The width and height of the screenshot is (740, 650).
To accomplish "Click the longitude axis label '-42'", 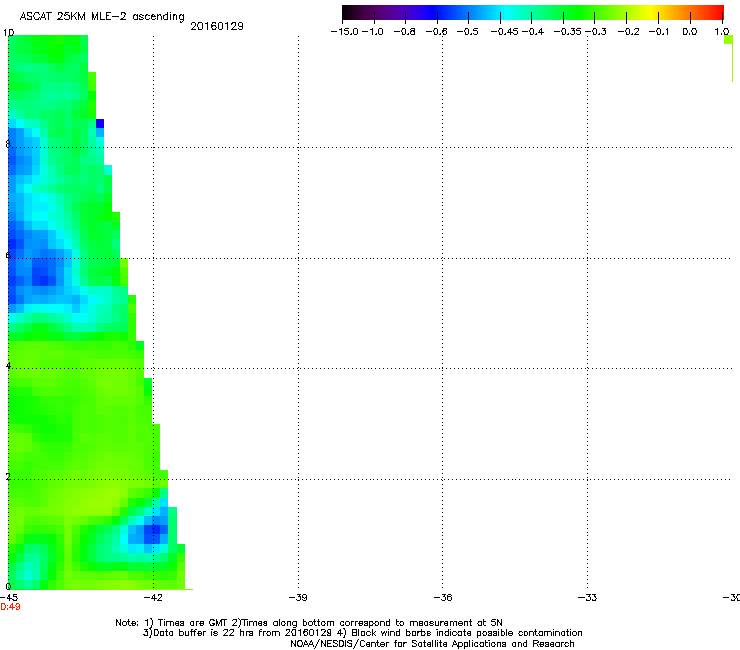I will click(x=153, y=598).
